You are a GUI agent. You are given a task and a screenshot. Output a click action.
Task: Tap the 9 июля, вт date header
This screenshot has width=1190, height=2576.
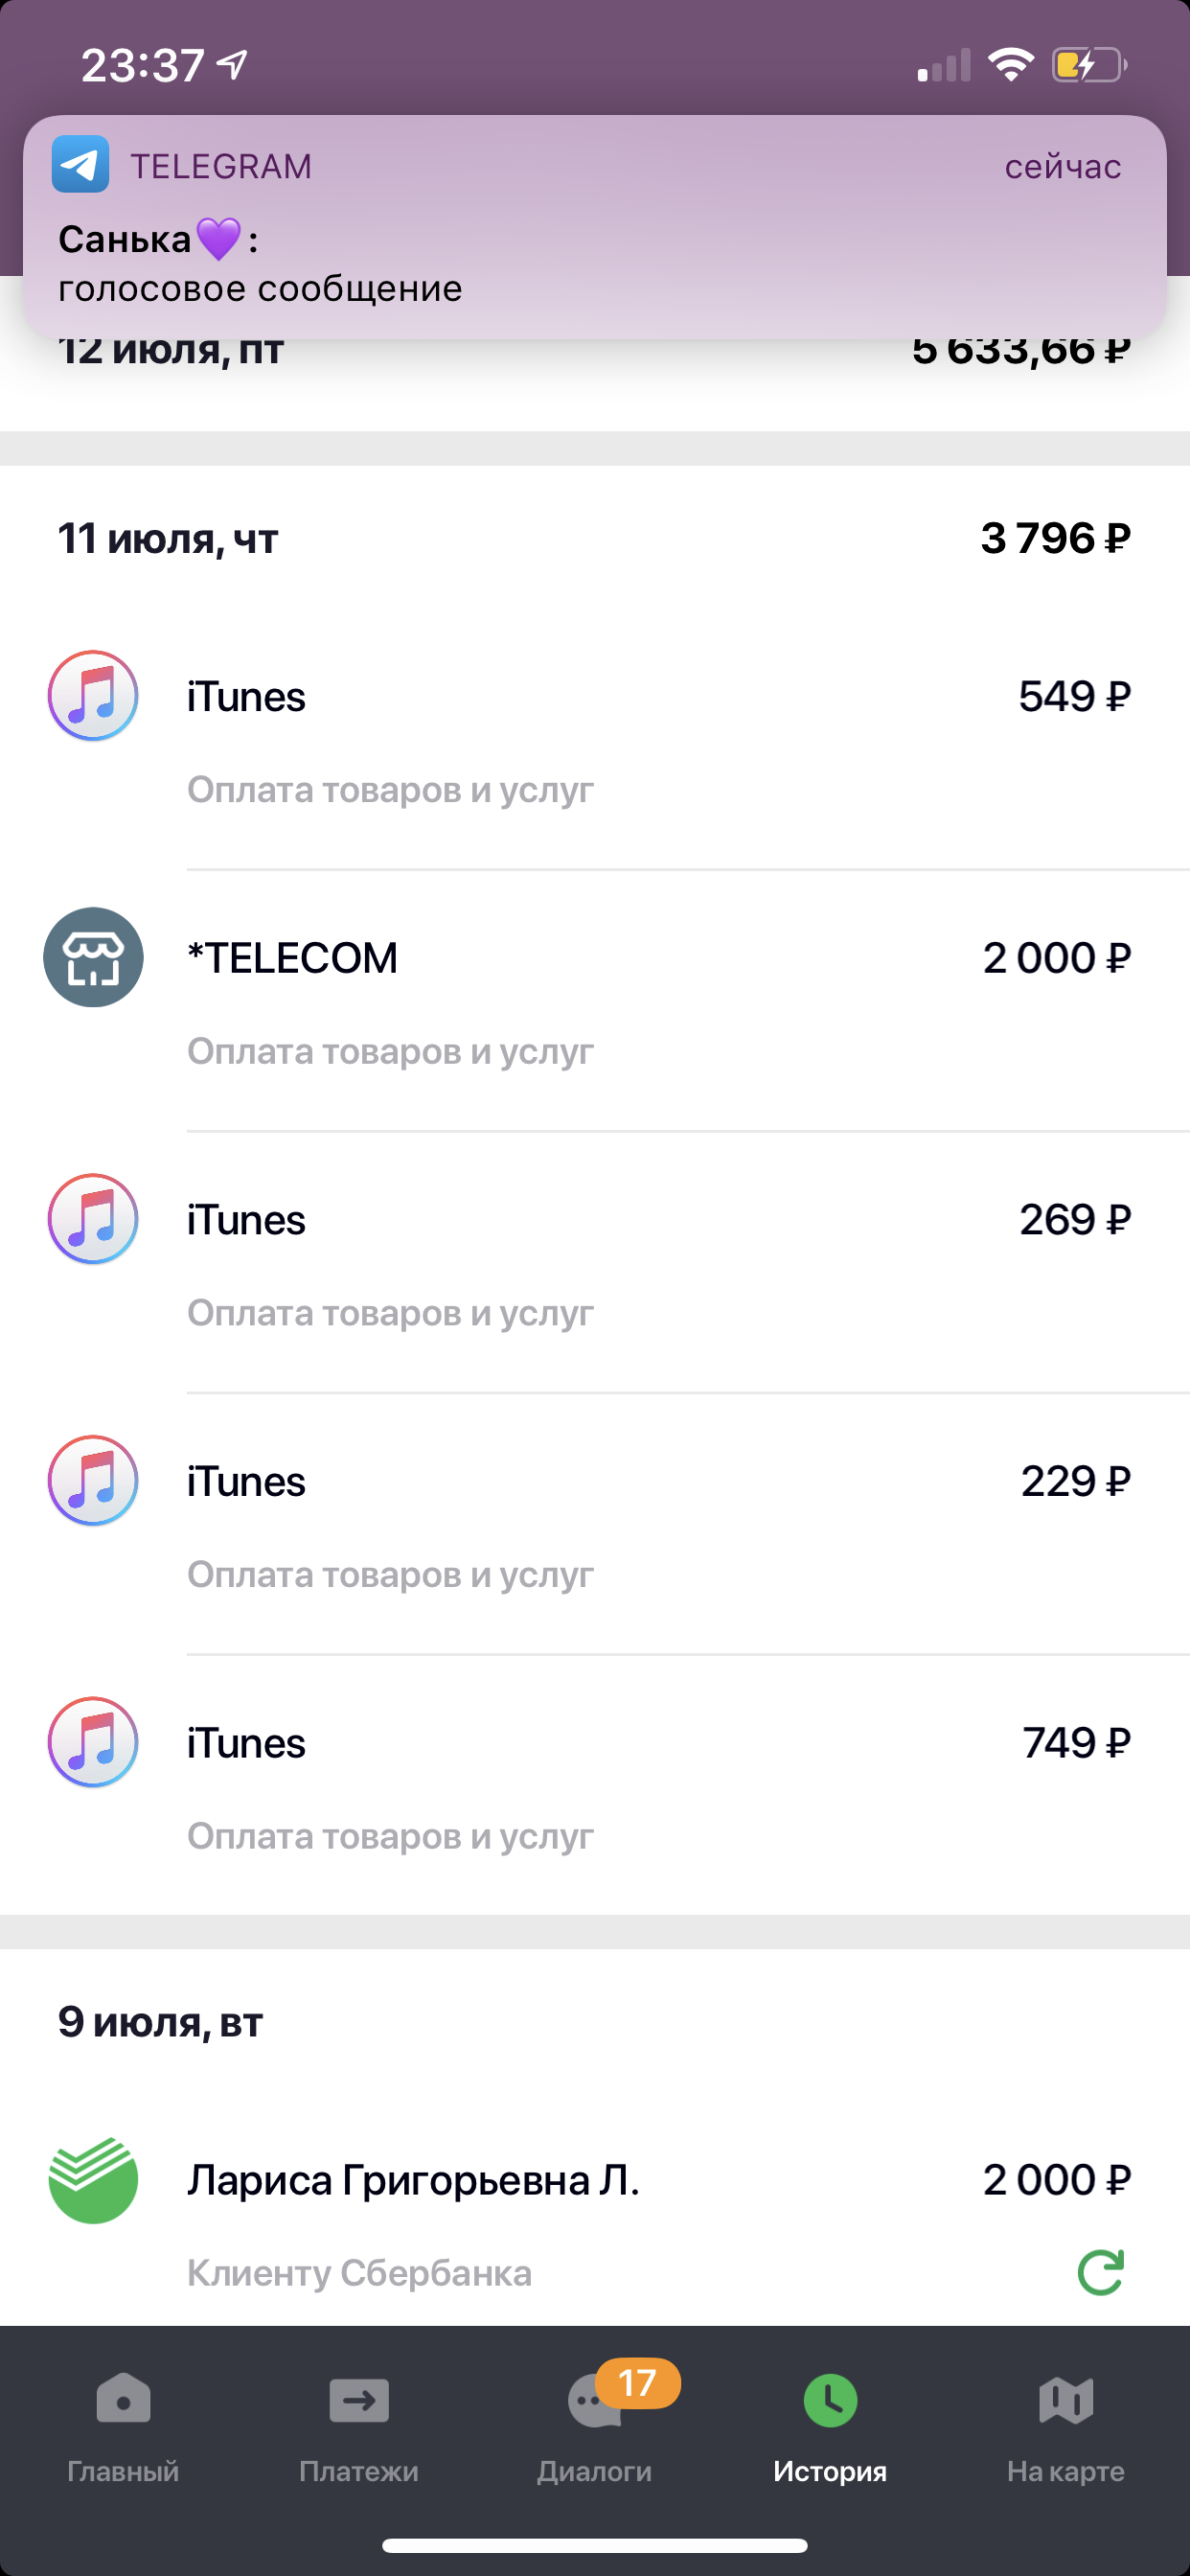point(160,2022)
